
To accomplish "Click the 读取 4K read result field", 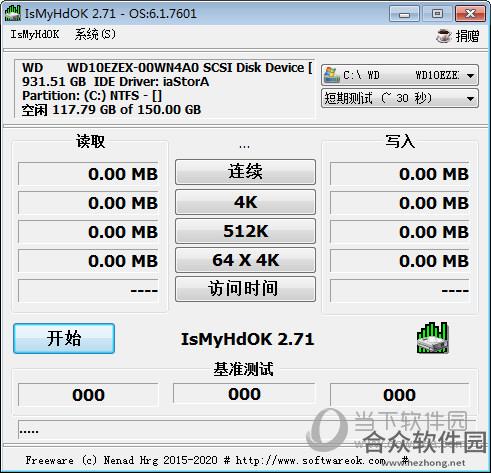I will click(x=88, y=203).
